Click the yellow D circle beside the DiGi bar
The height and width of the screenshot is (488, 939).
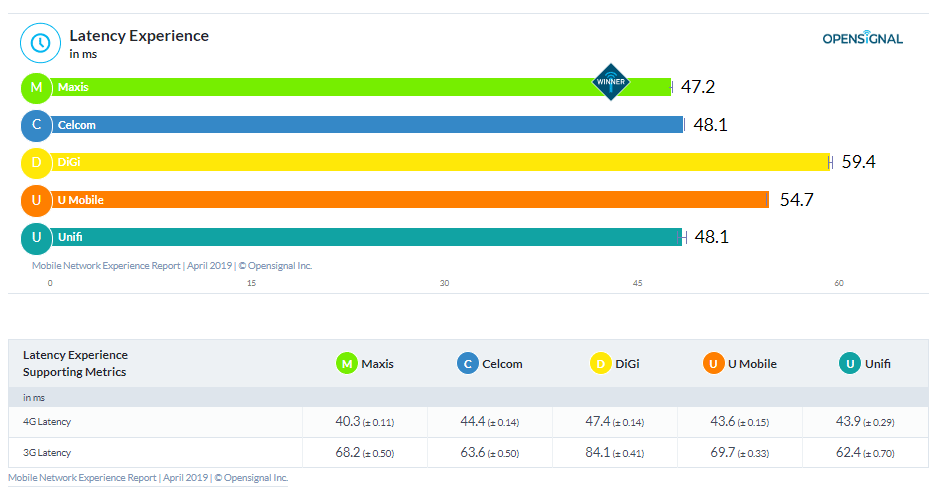point(36,162)
